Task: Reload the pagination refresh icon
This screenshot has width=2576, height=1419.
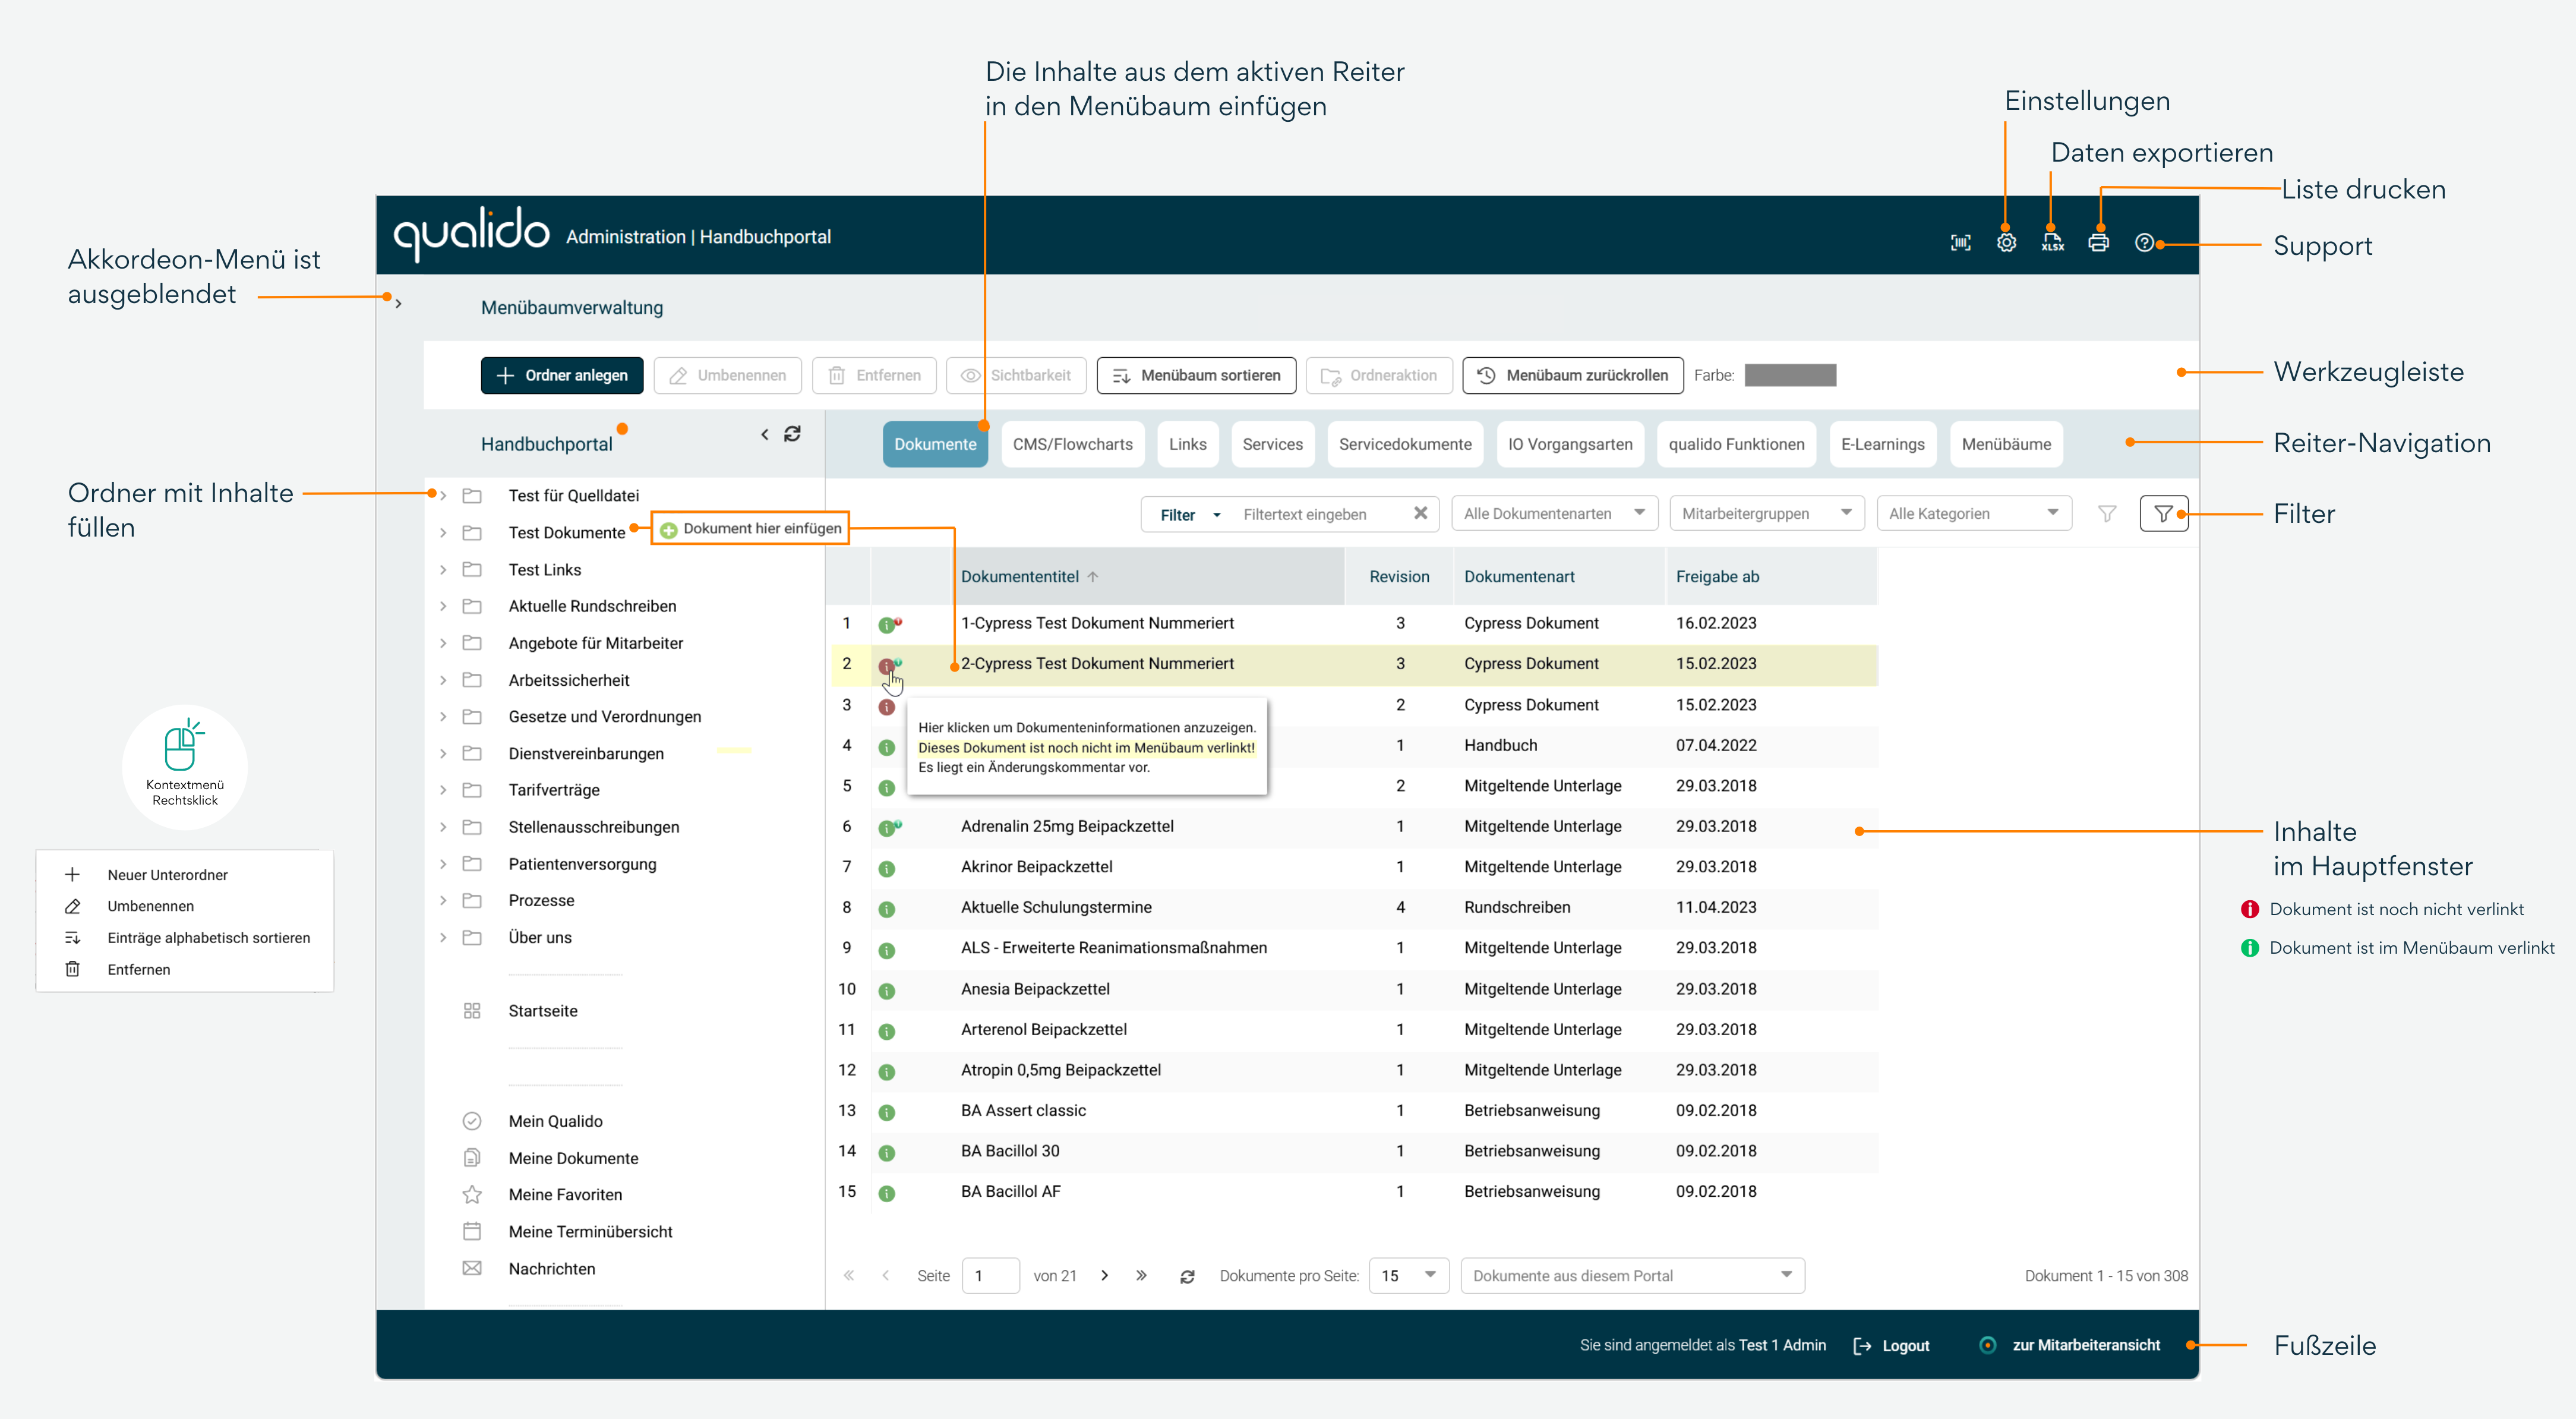Action: 1187,1277
